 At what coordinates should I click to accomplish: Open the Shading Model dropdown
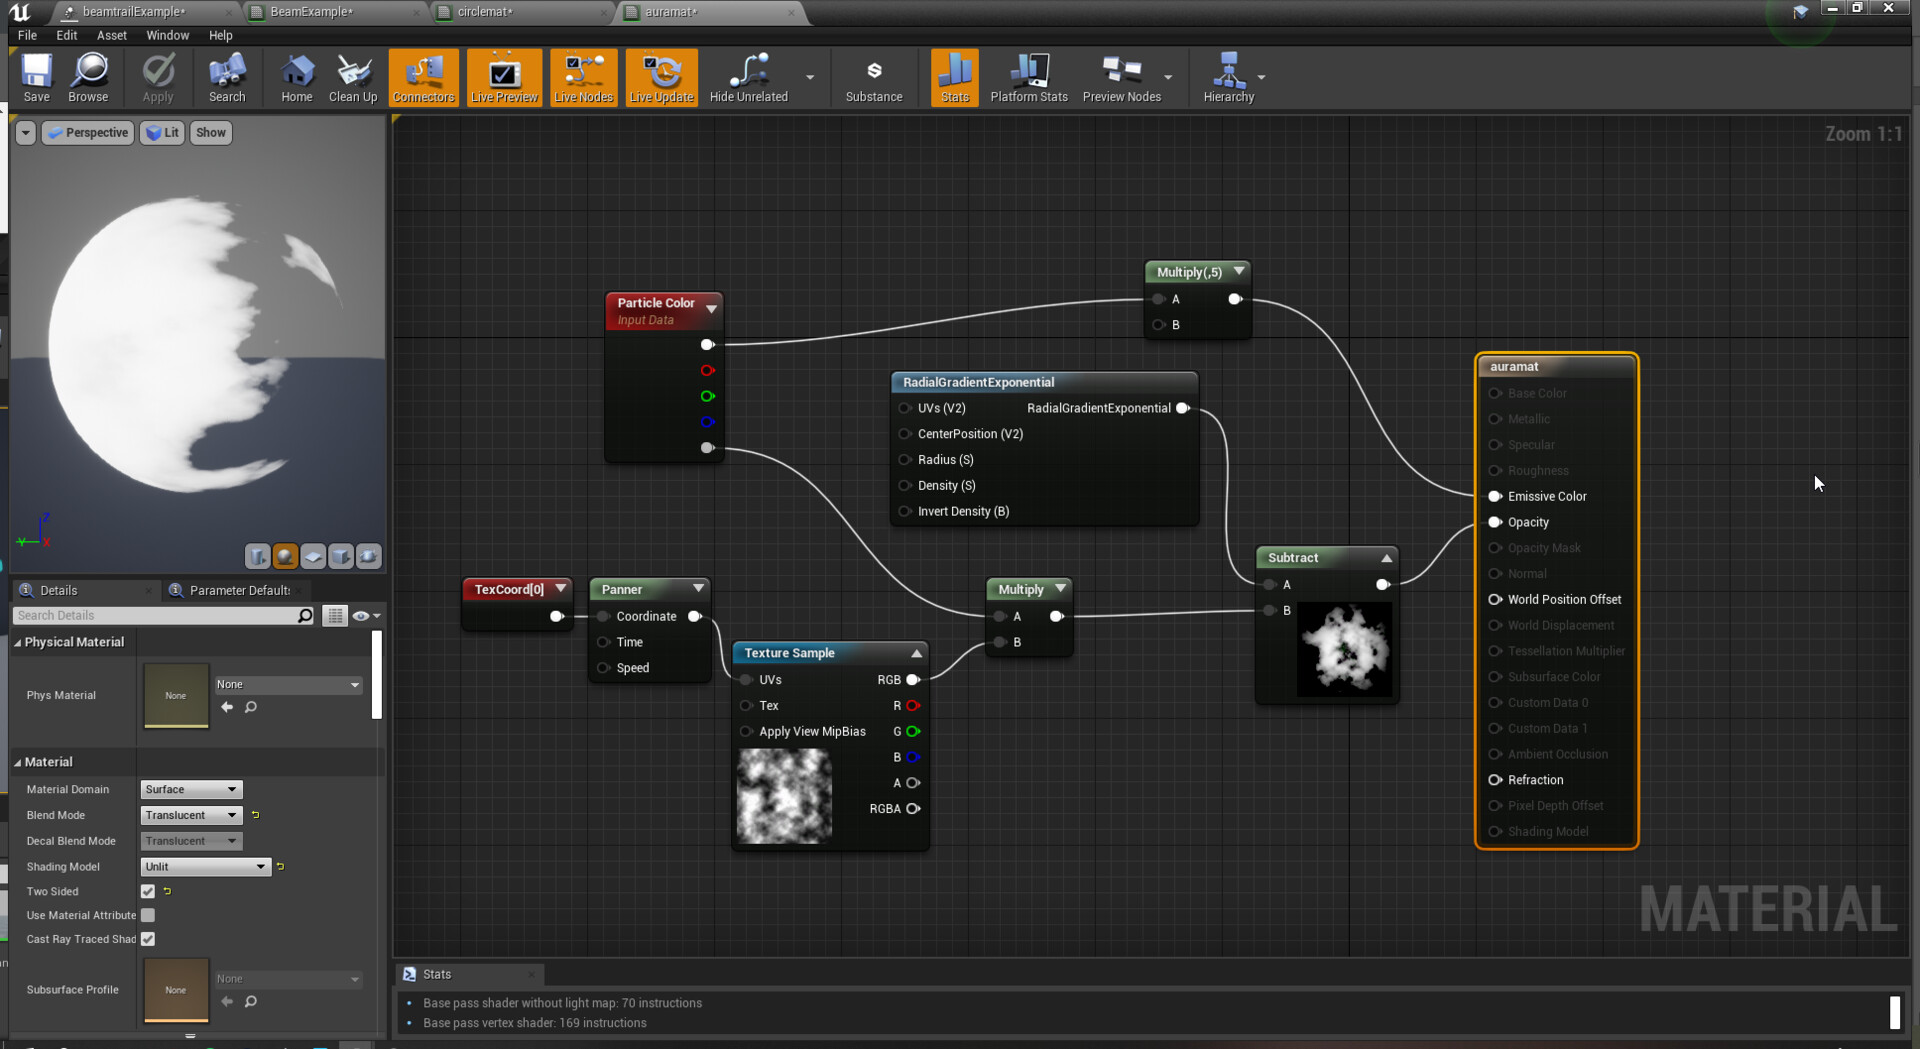[205, 867]
